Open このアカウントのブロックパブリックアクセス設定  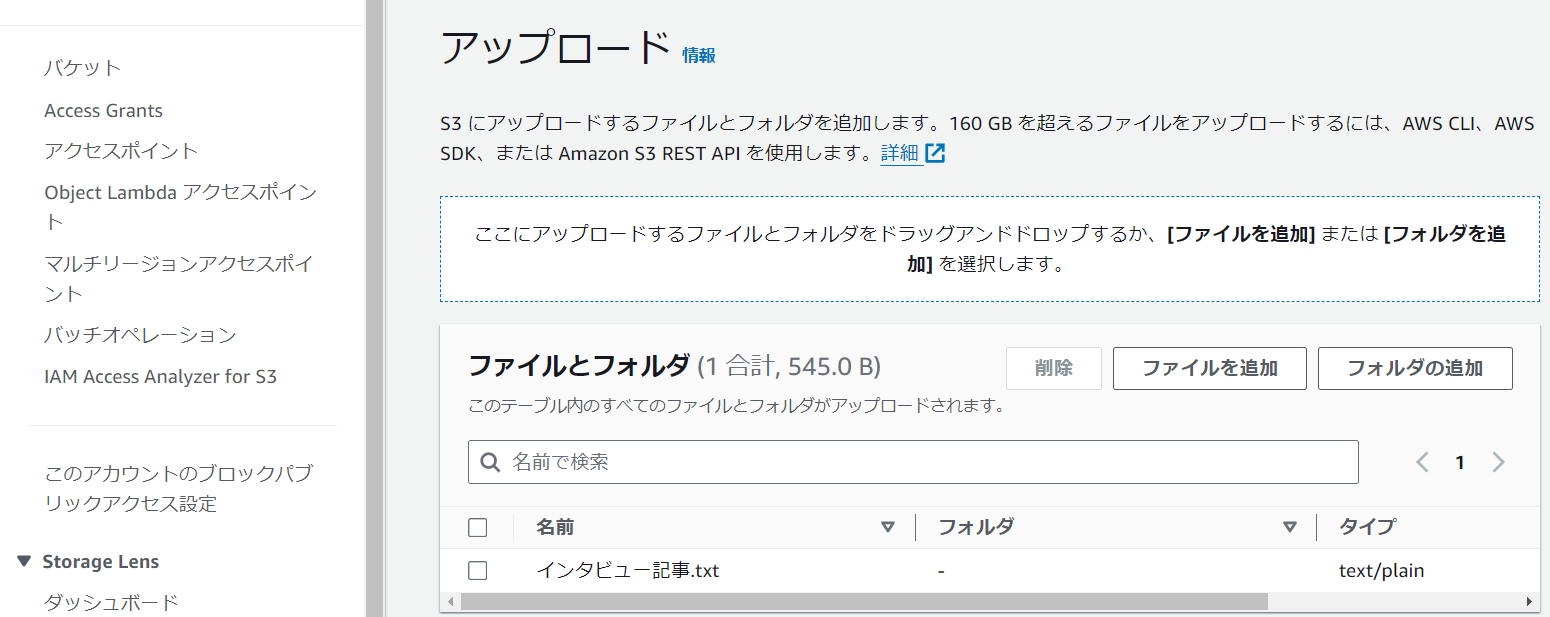(x=178, y=489)
